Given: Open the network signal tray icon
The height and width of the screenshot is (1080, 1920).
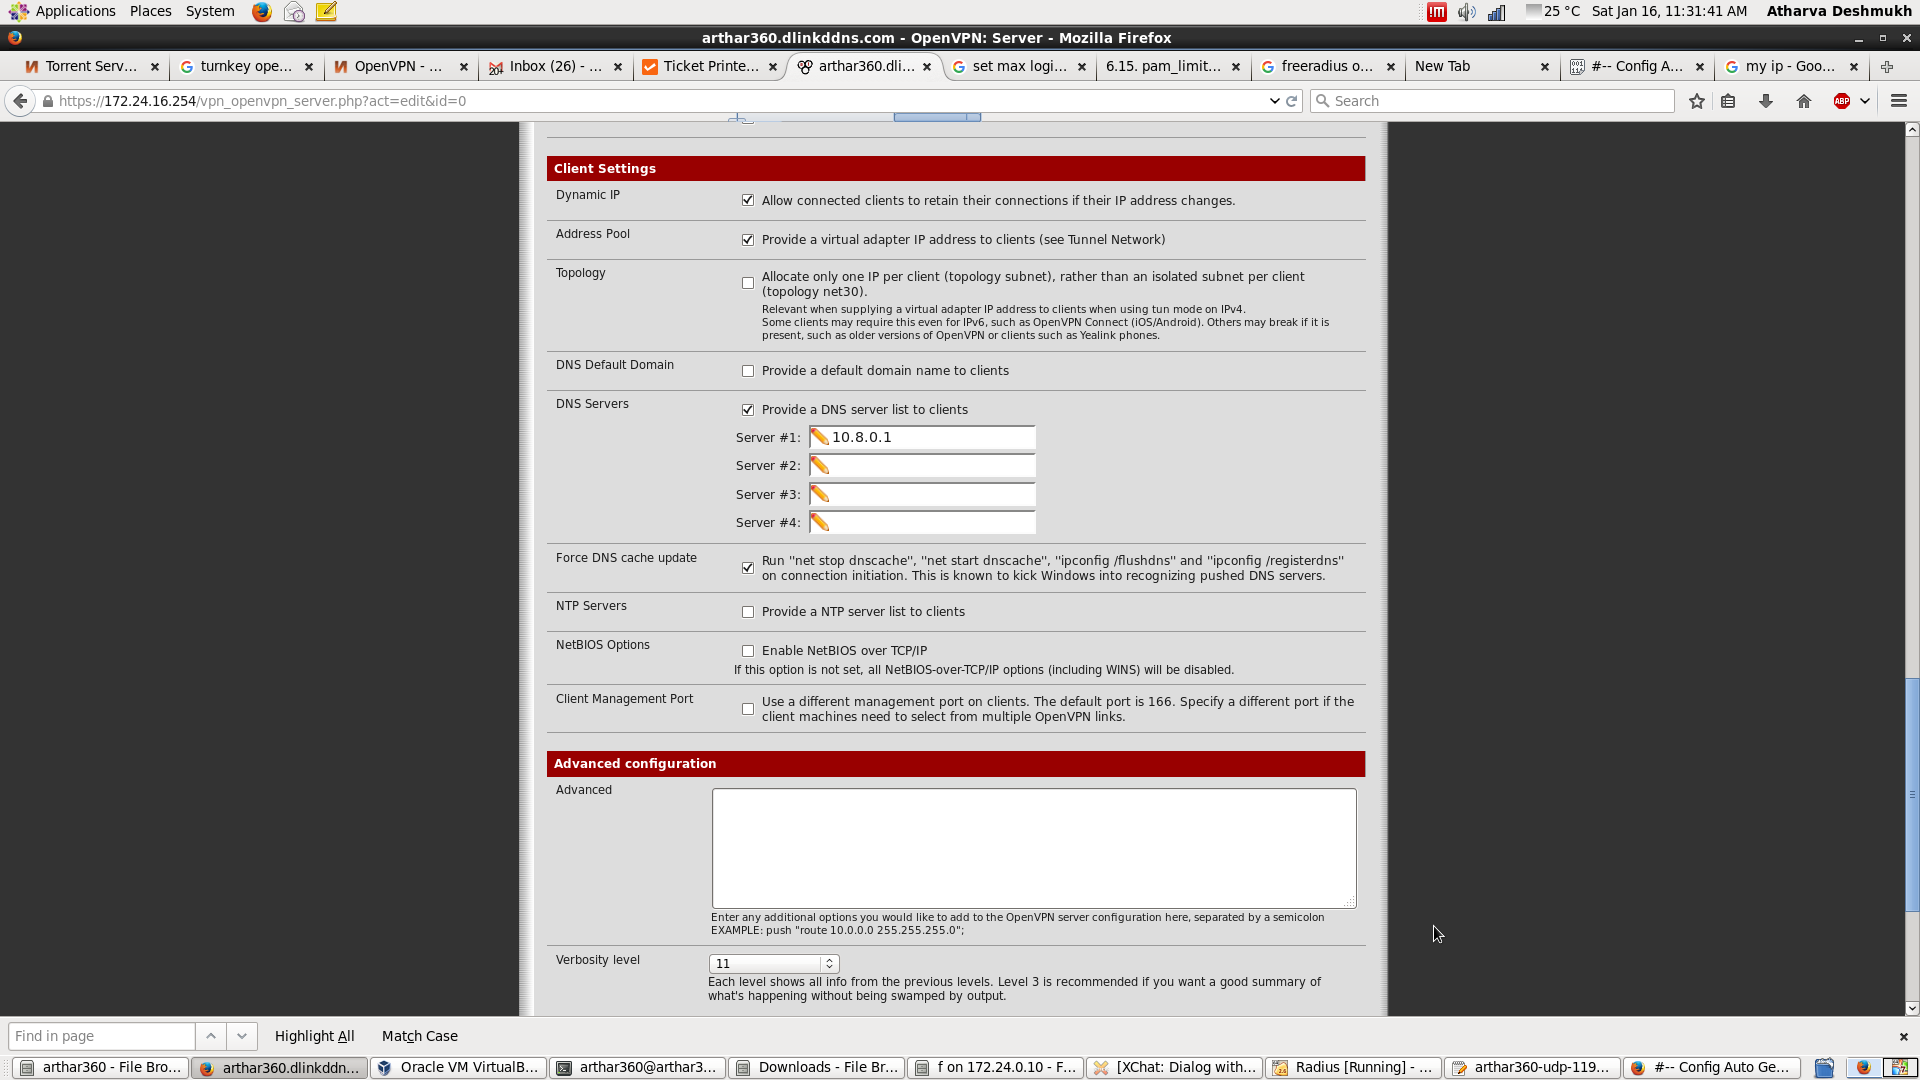Looking at the screenshot, I should tap(1497, 12).
